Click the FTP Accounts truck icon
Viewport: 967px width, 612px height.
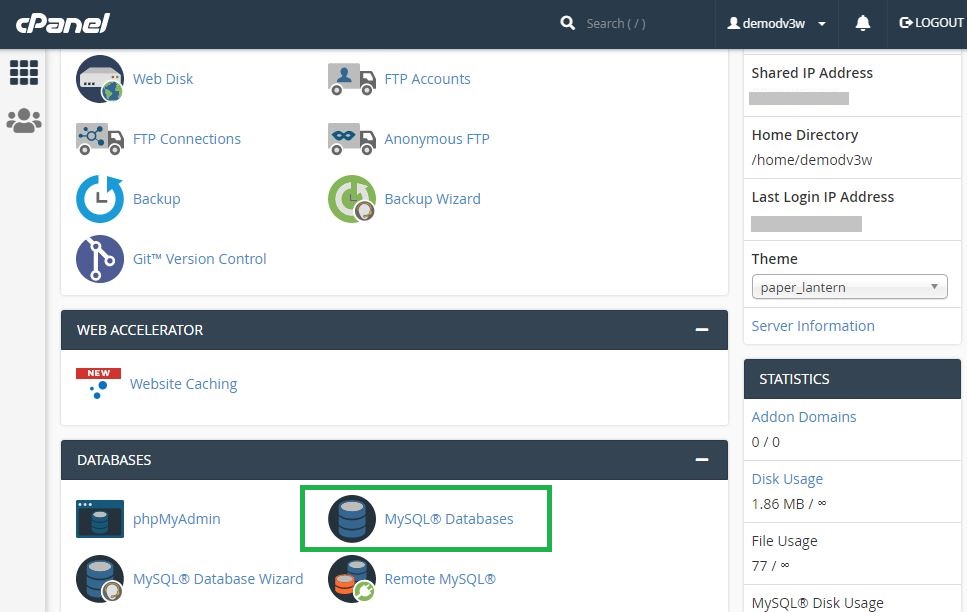(352, 79)
